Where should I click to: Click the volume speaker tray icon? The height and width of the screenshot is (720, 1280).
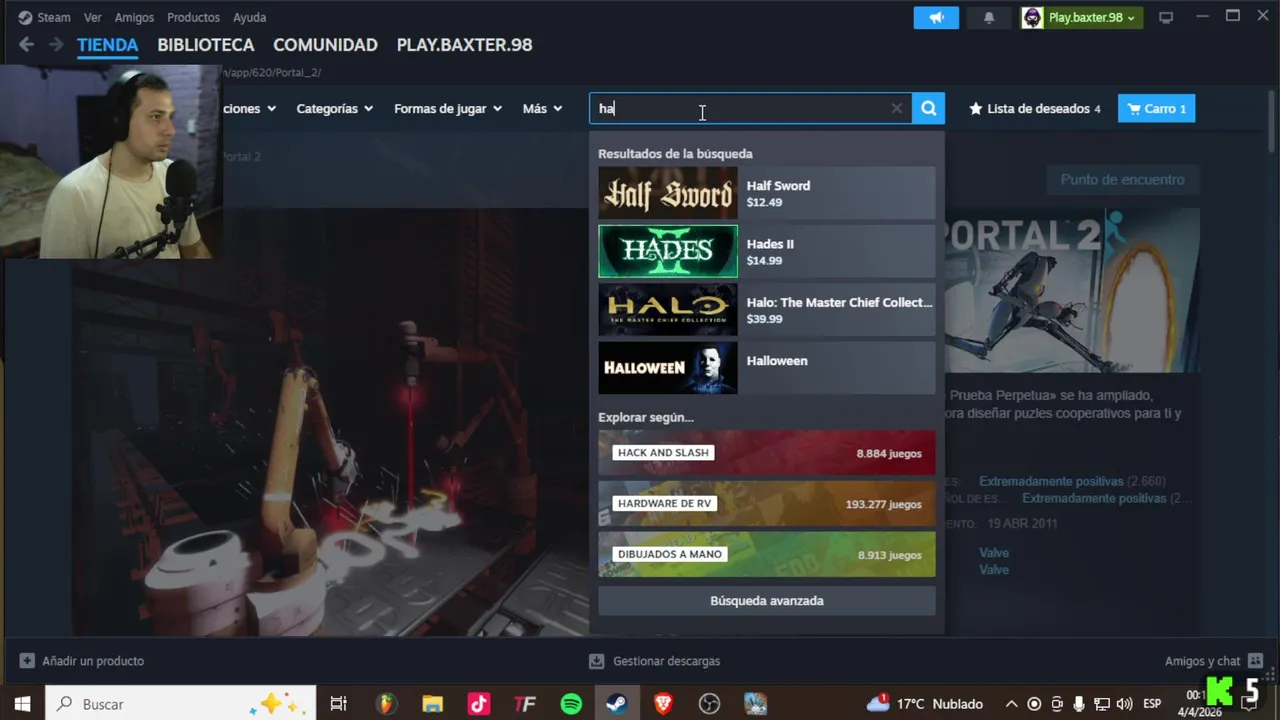1124,704
